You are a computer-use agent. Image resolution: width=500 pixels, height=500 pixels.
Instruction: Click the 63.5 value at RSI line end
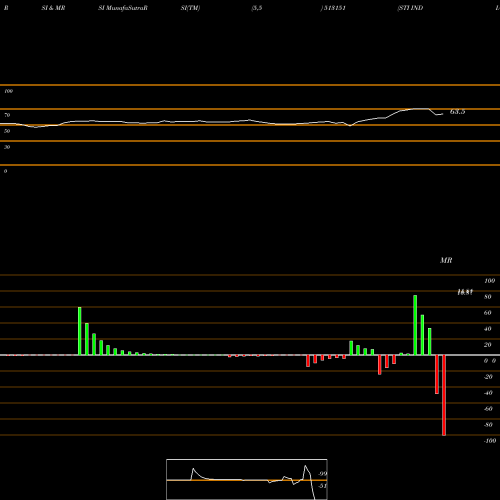click(457, 112)
